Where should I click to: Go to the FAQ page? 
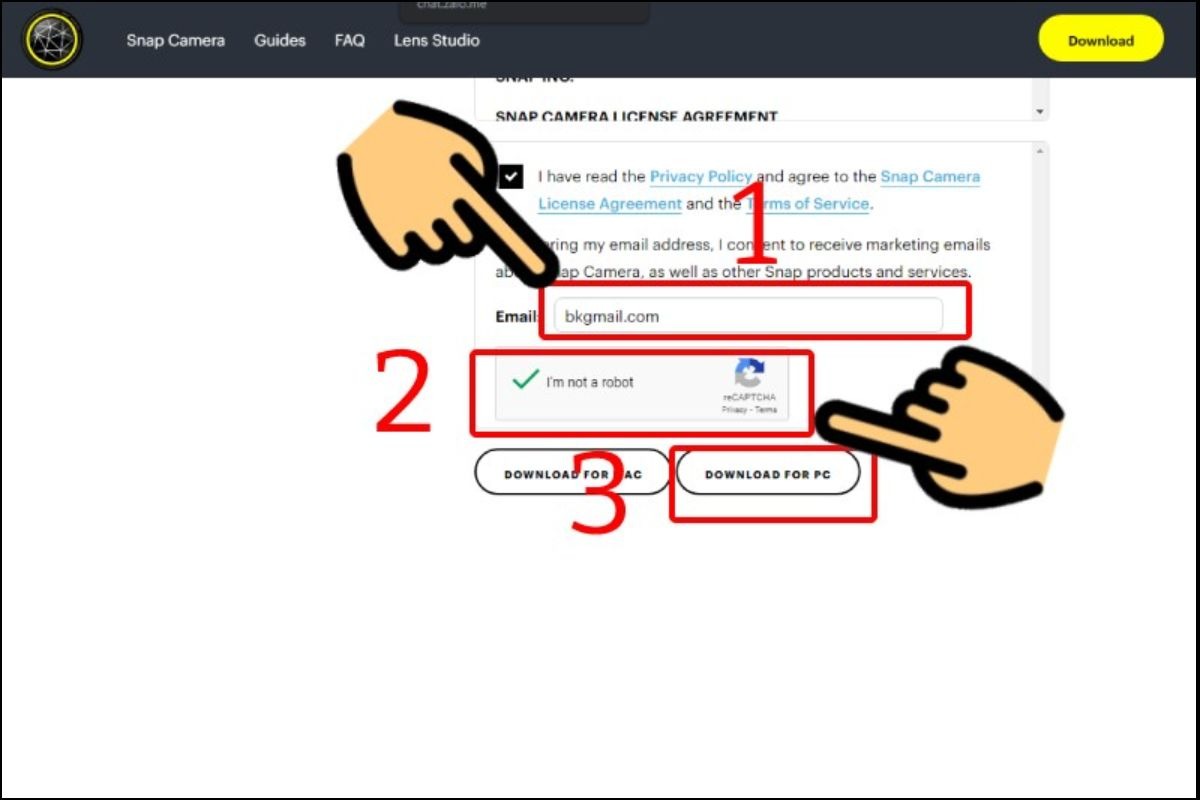point(350,41)
